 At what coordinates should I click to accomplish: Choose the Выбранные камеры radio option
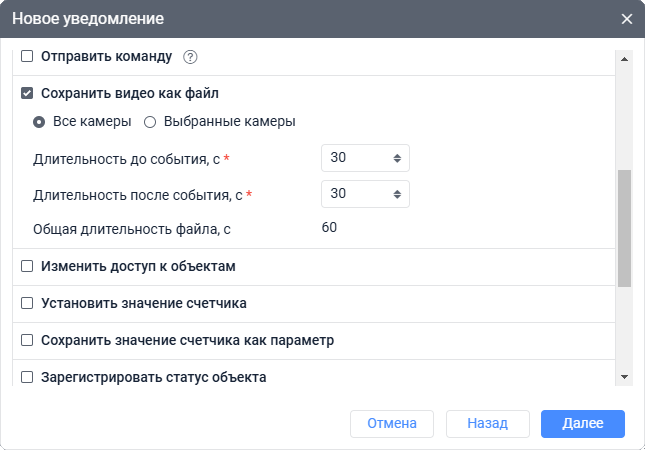(x=151, y=122)
